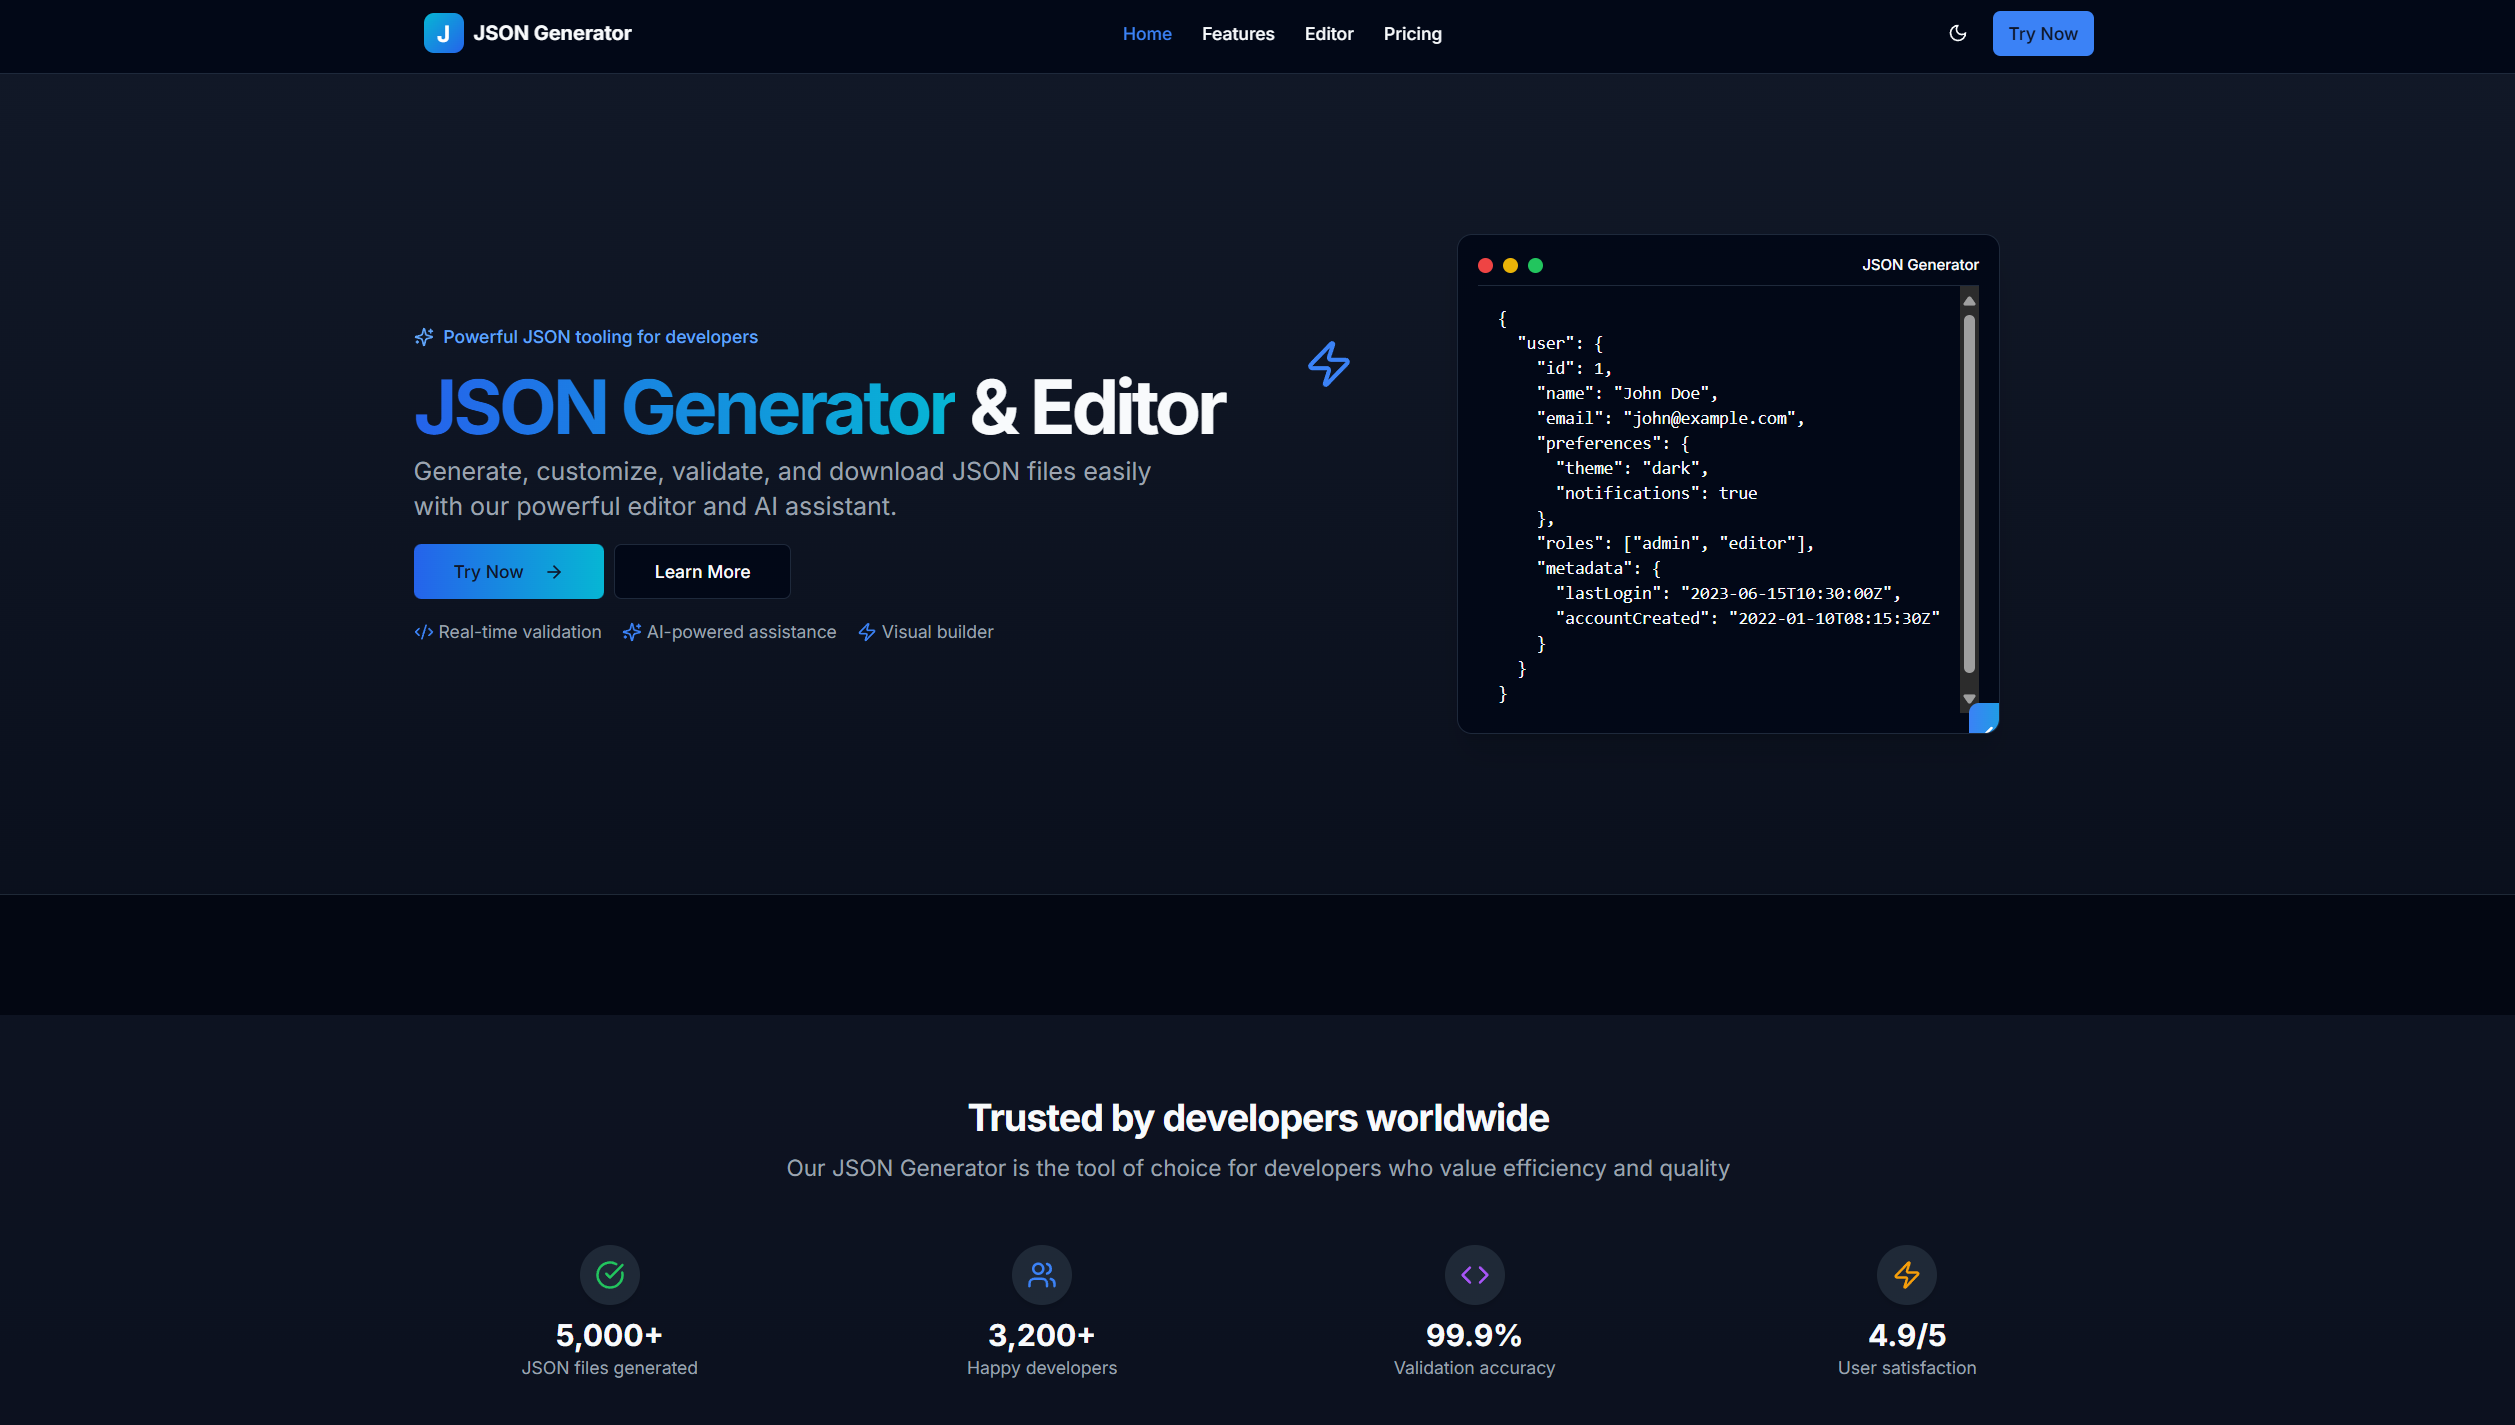This screenshot has width=2515, height=1425.
Task: Click the arrow inside the hero Try Now button
Action: (x=555, y=571)
